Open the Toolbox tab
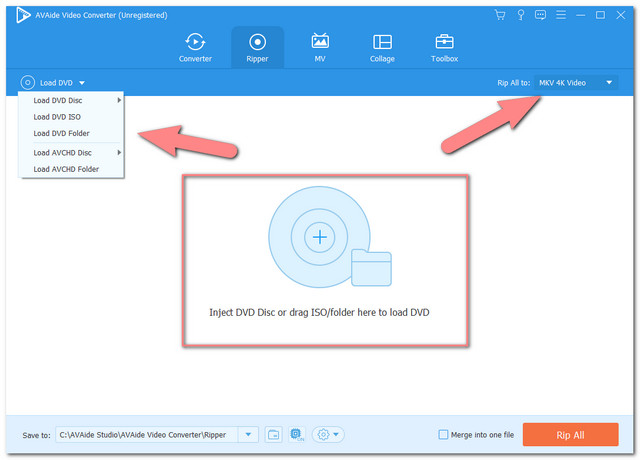Screen dimensions: 640x460 point(444,48)
